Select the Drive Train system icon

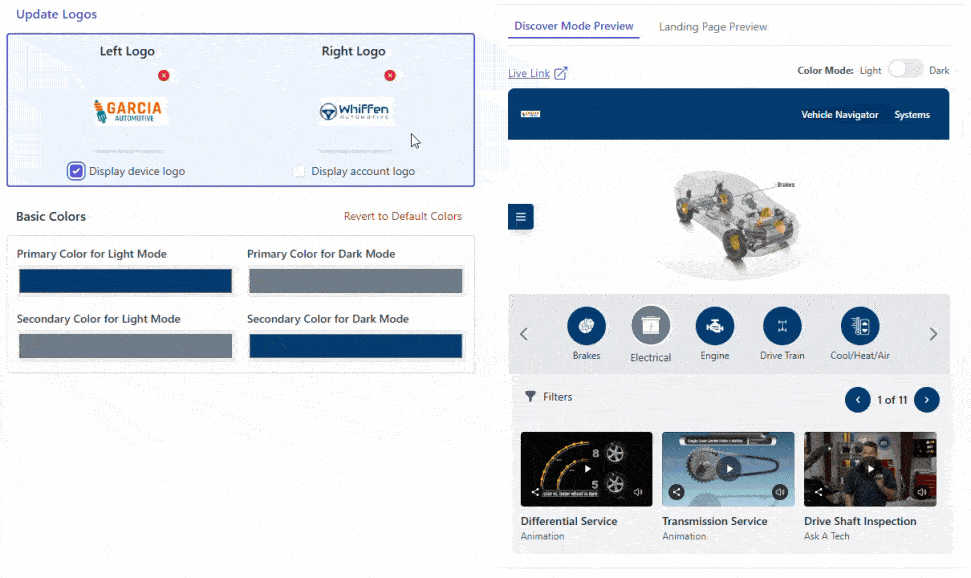[x=782, y=326]
